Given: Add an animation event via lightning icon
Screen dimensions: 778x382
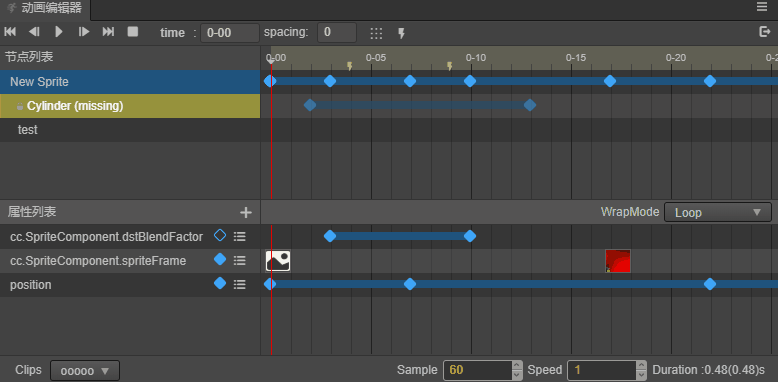Looking at the screenshot, I should click(401, 33).
